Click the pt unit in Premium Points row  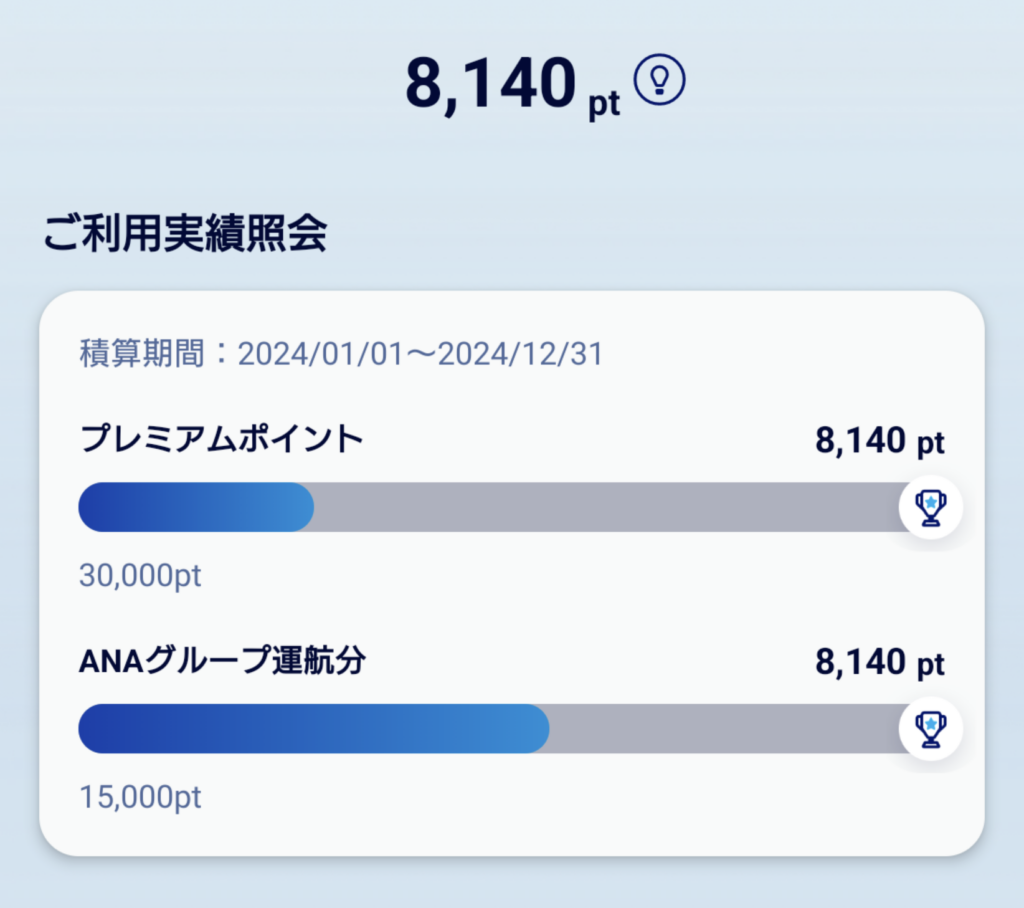931,444
